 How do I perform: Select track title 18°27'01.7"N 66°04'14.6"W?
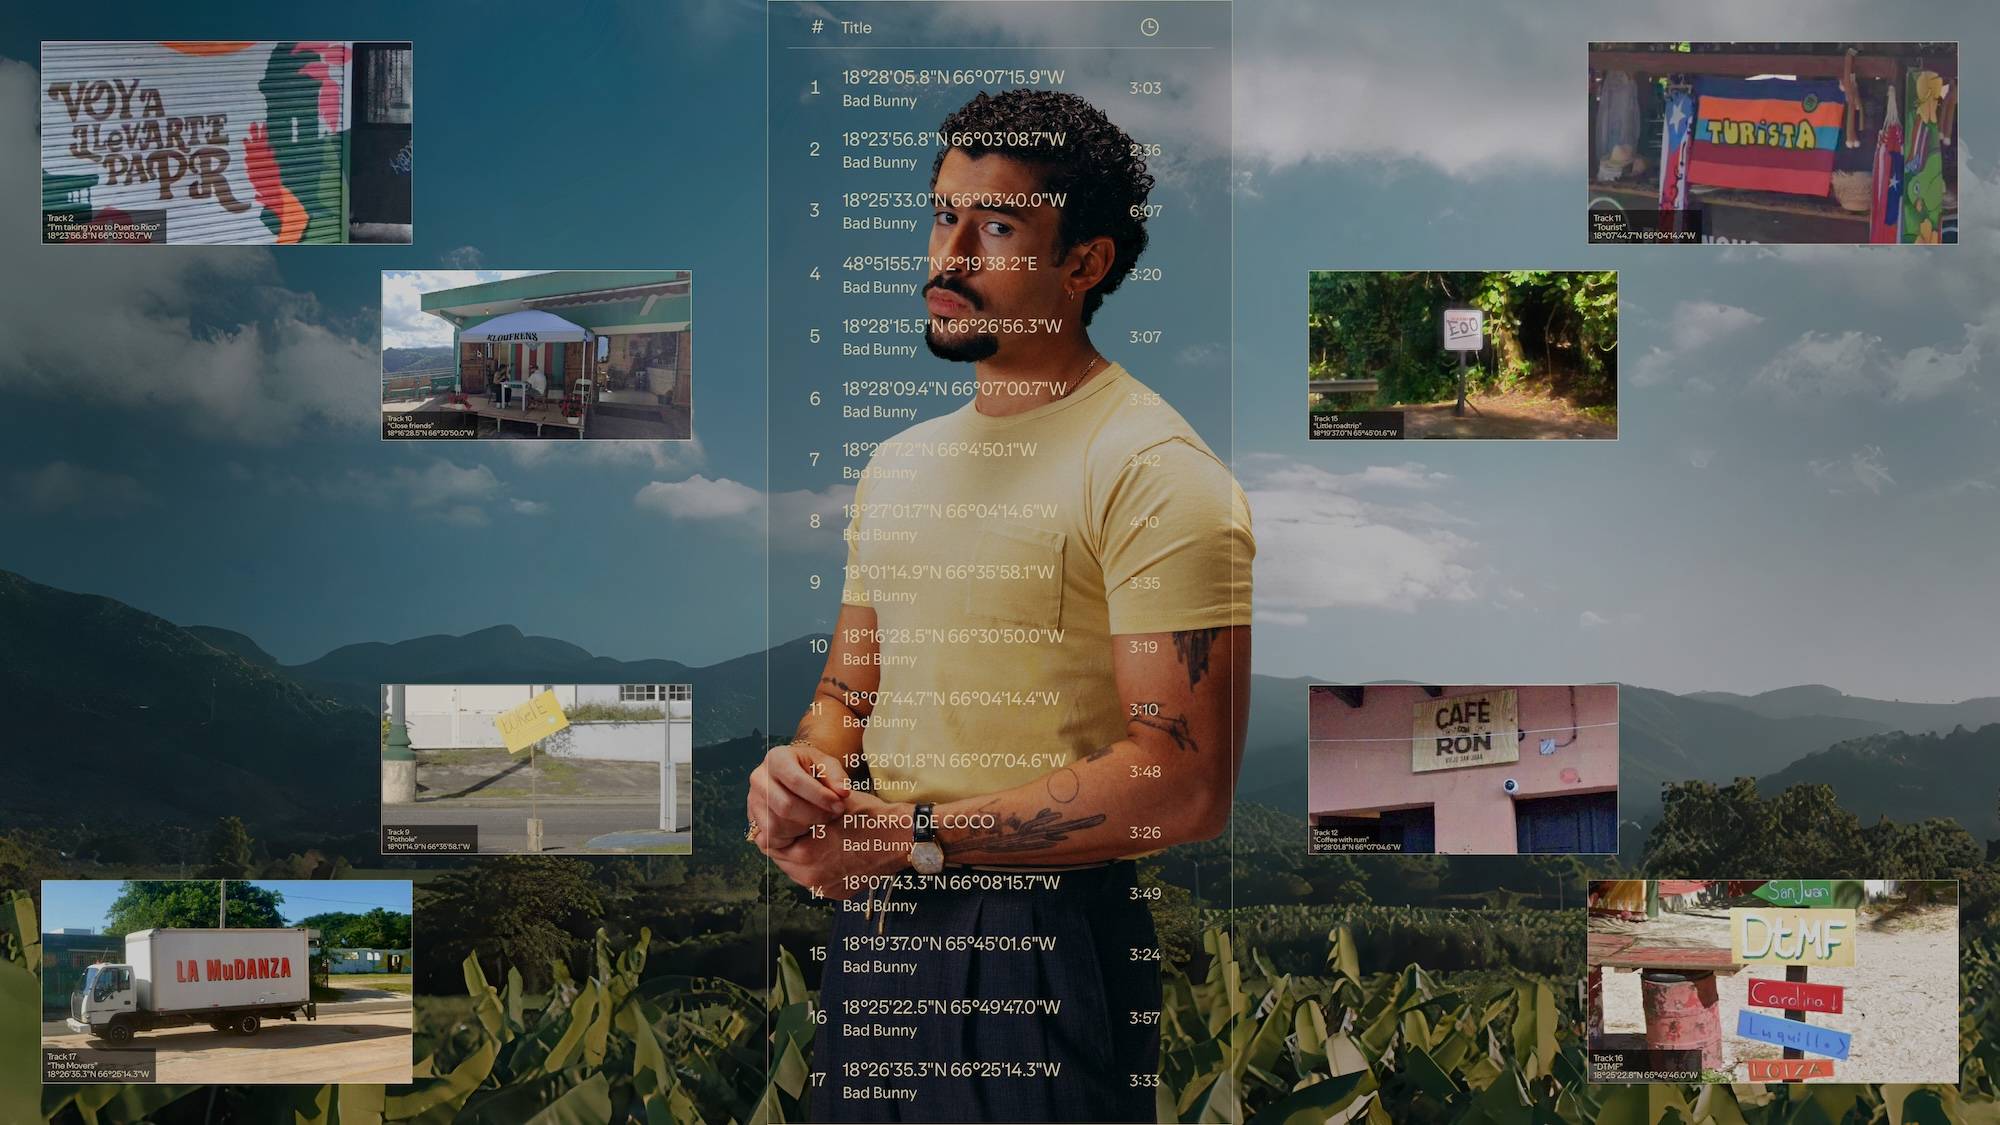(x=949, y=511)
